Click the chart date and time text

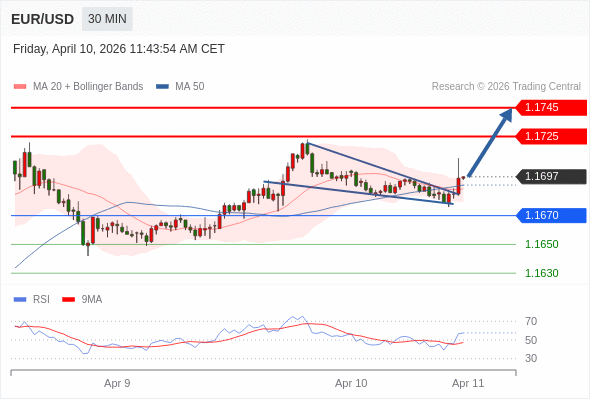click(119, 49)
